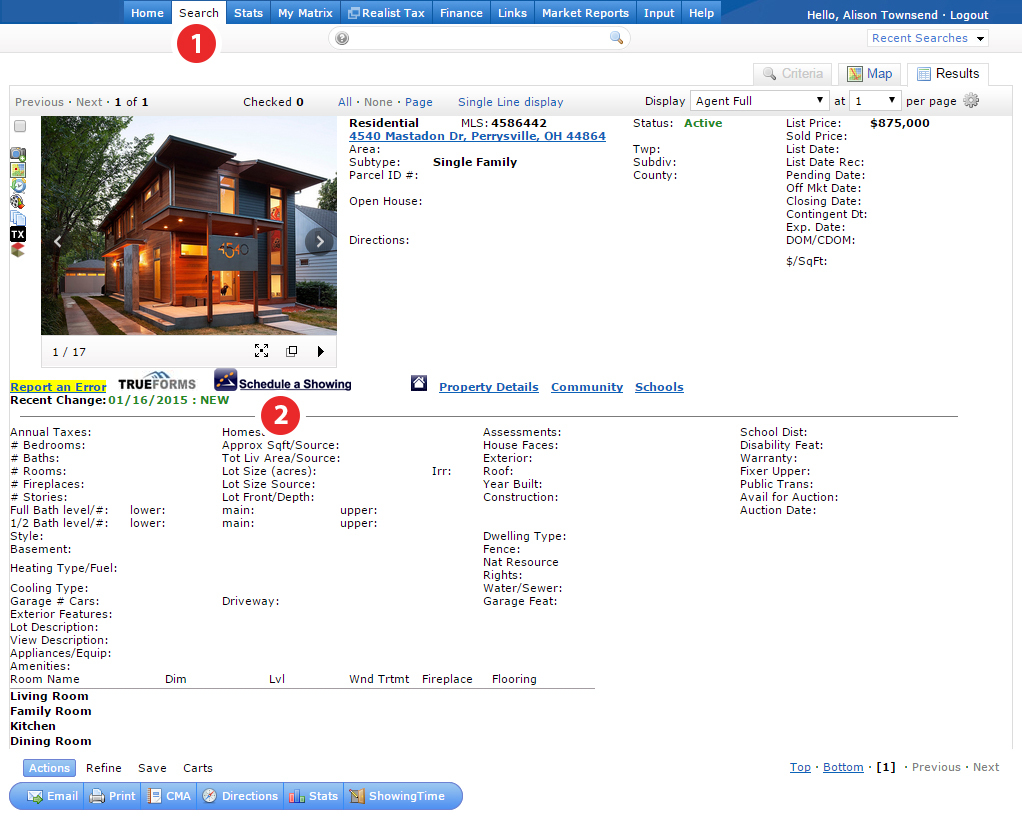
Task: Play the photo slideshow
Action: (x=320, y=352)
